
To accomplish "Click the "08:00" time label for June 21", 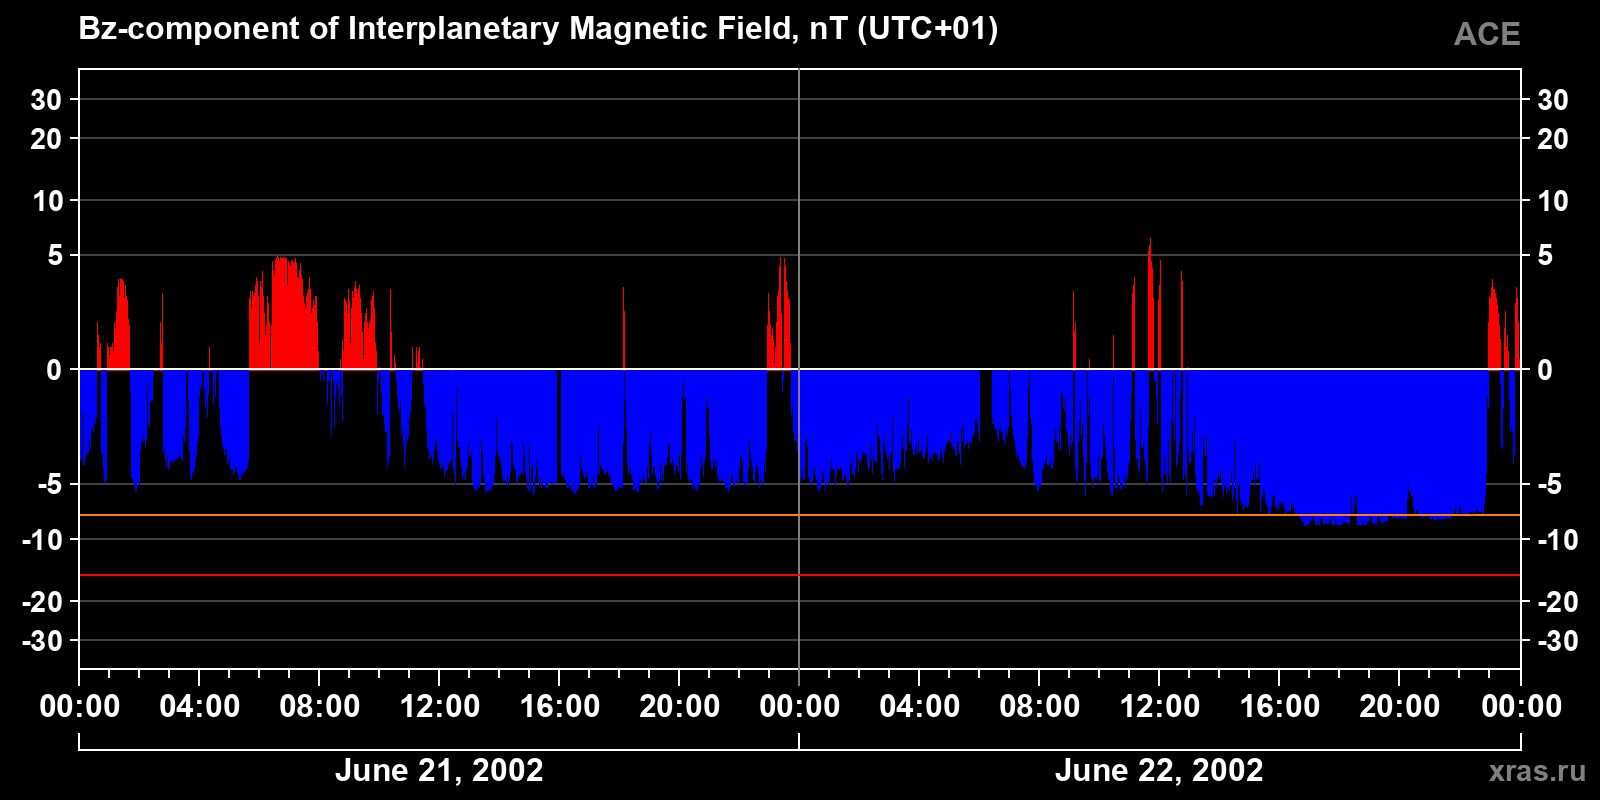I will (320, 706).
